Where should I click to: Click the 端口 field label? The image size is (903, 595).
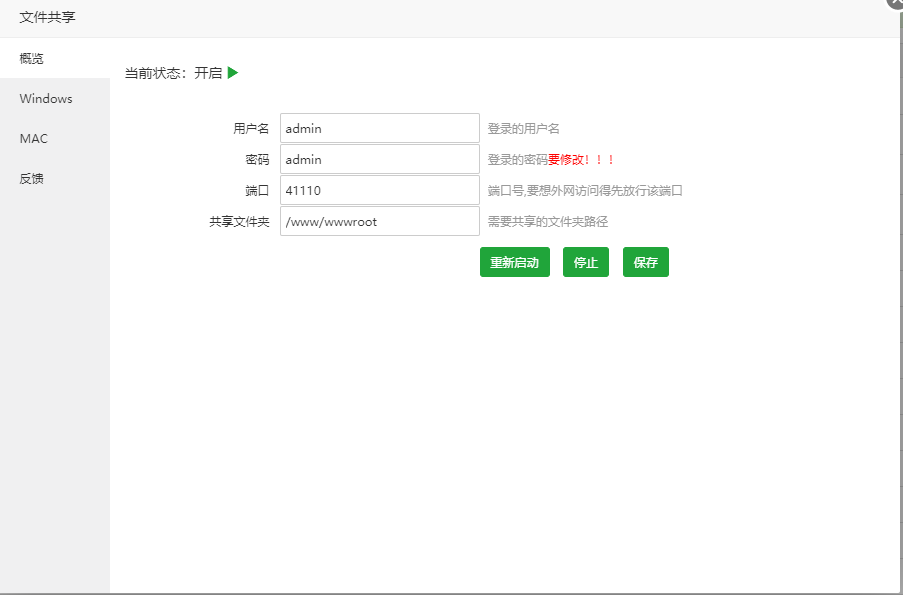[x=257, y=191]
